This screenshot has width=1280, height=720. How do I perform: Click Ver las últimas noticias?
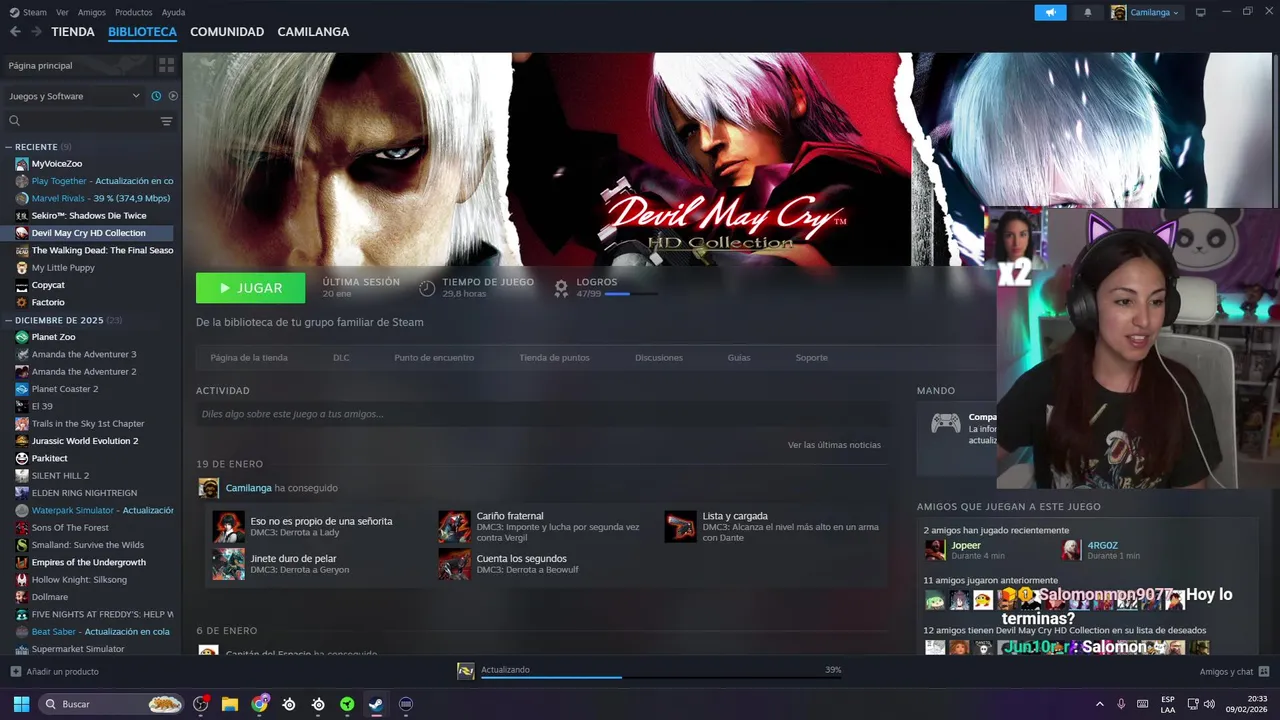click(834, 445)
